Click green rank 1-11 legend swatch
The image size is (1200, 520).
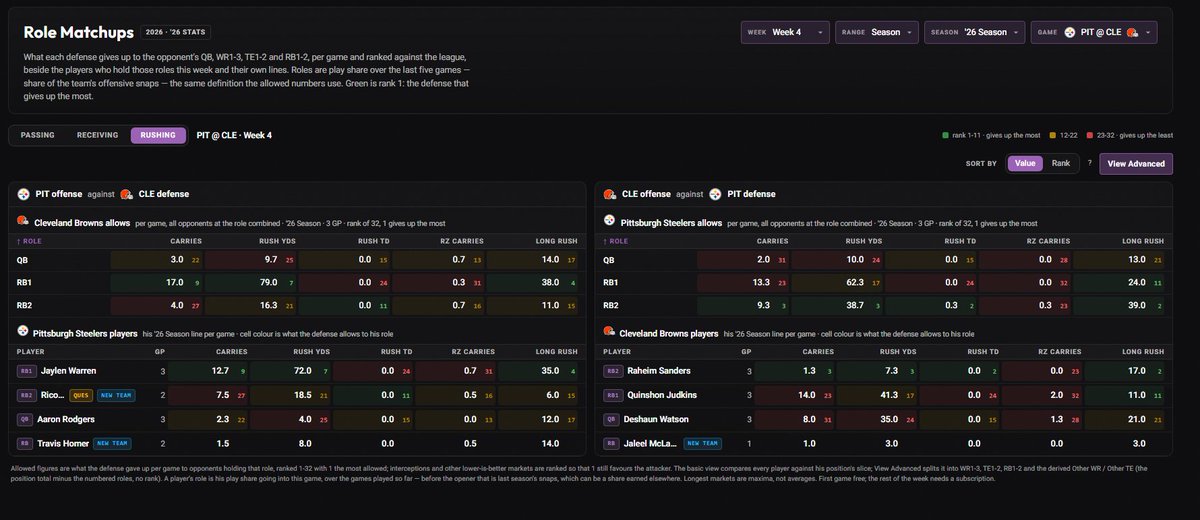(x=945, y=135)
